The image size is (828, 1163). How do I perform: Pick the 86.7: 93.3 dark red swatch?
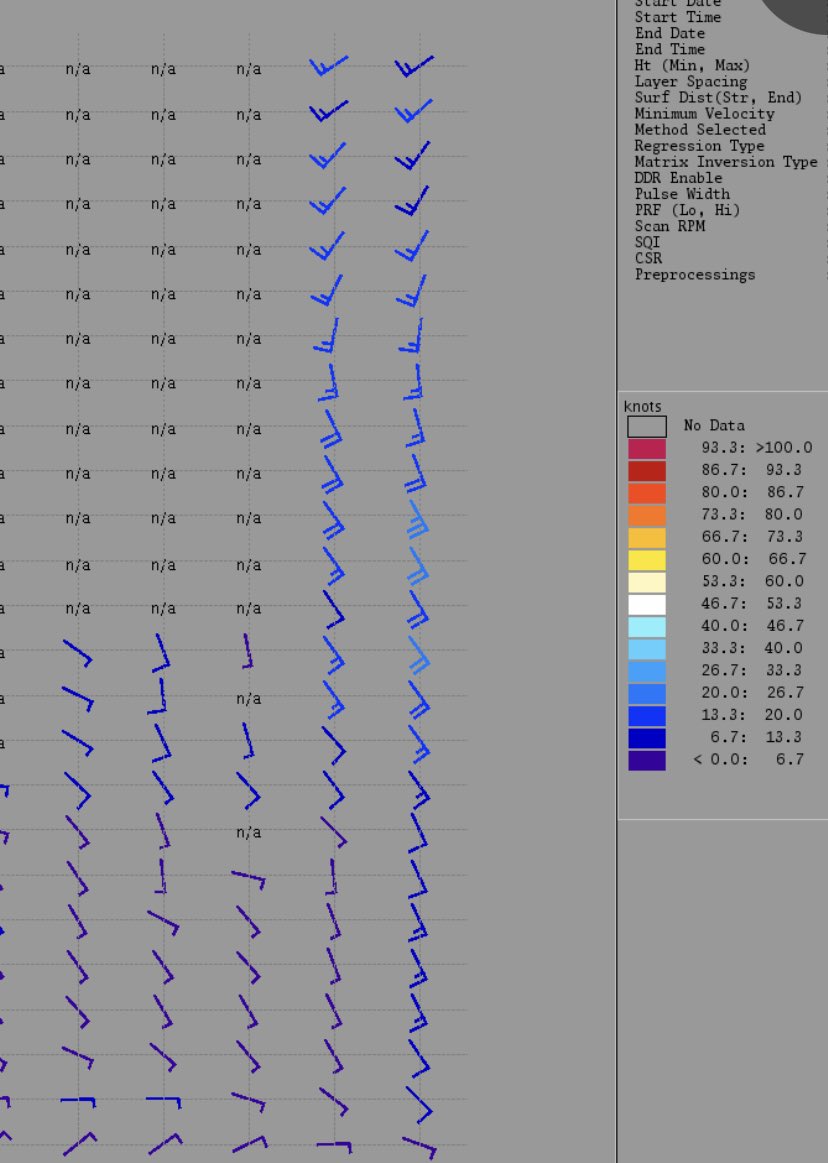647,471
